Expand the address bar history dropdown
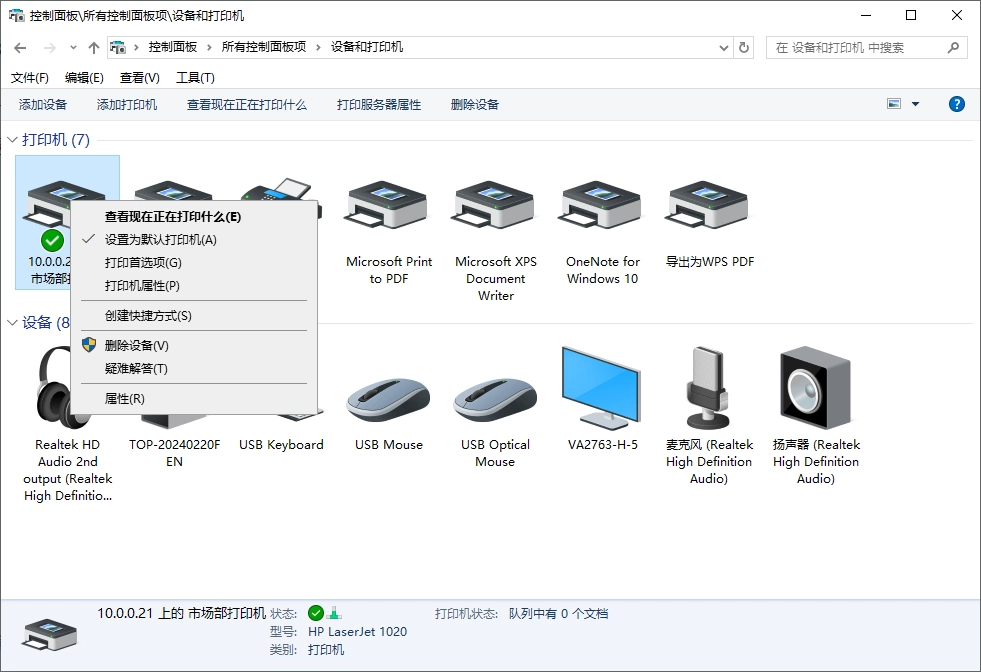Screen dimensions: 981x672 click(724, 48)
